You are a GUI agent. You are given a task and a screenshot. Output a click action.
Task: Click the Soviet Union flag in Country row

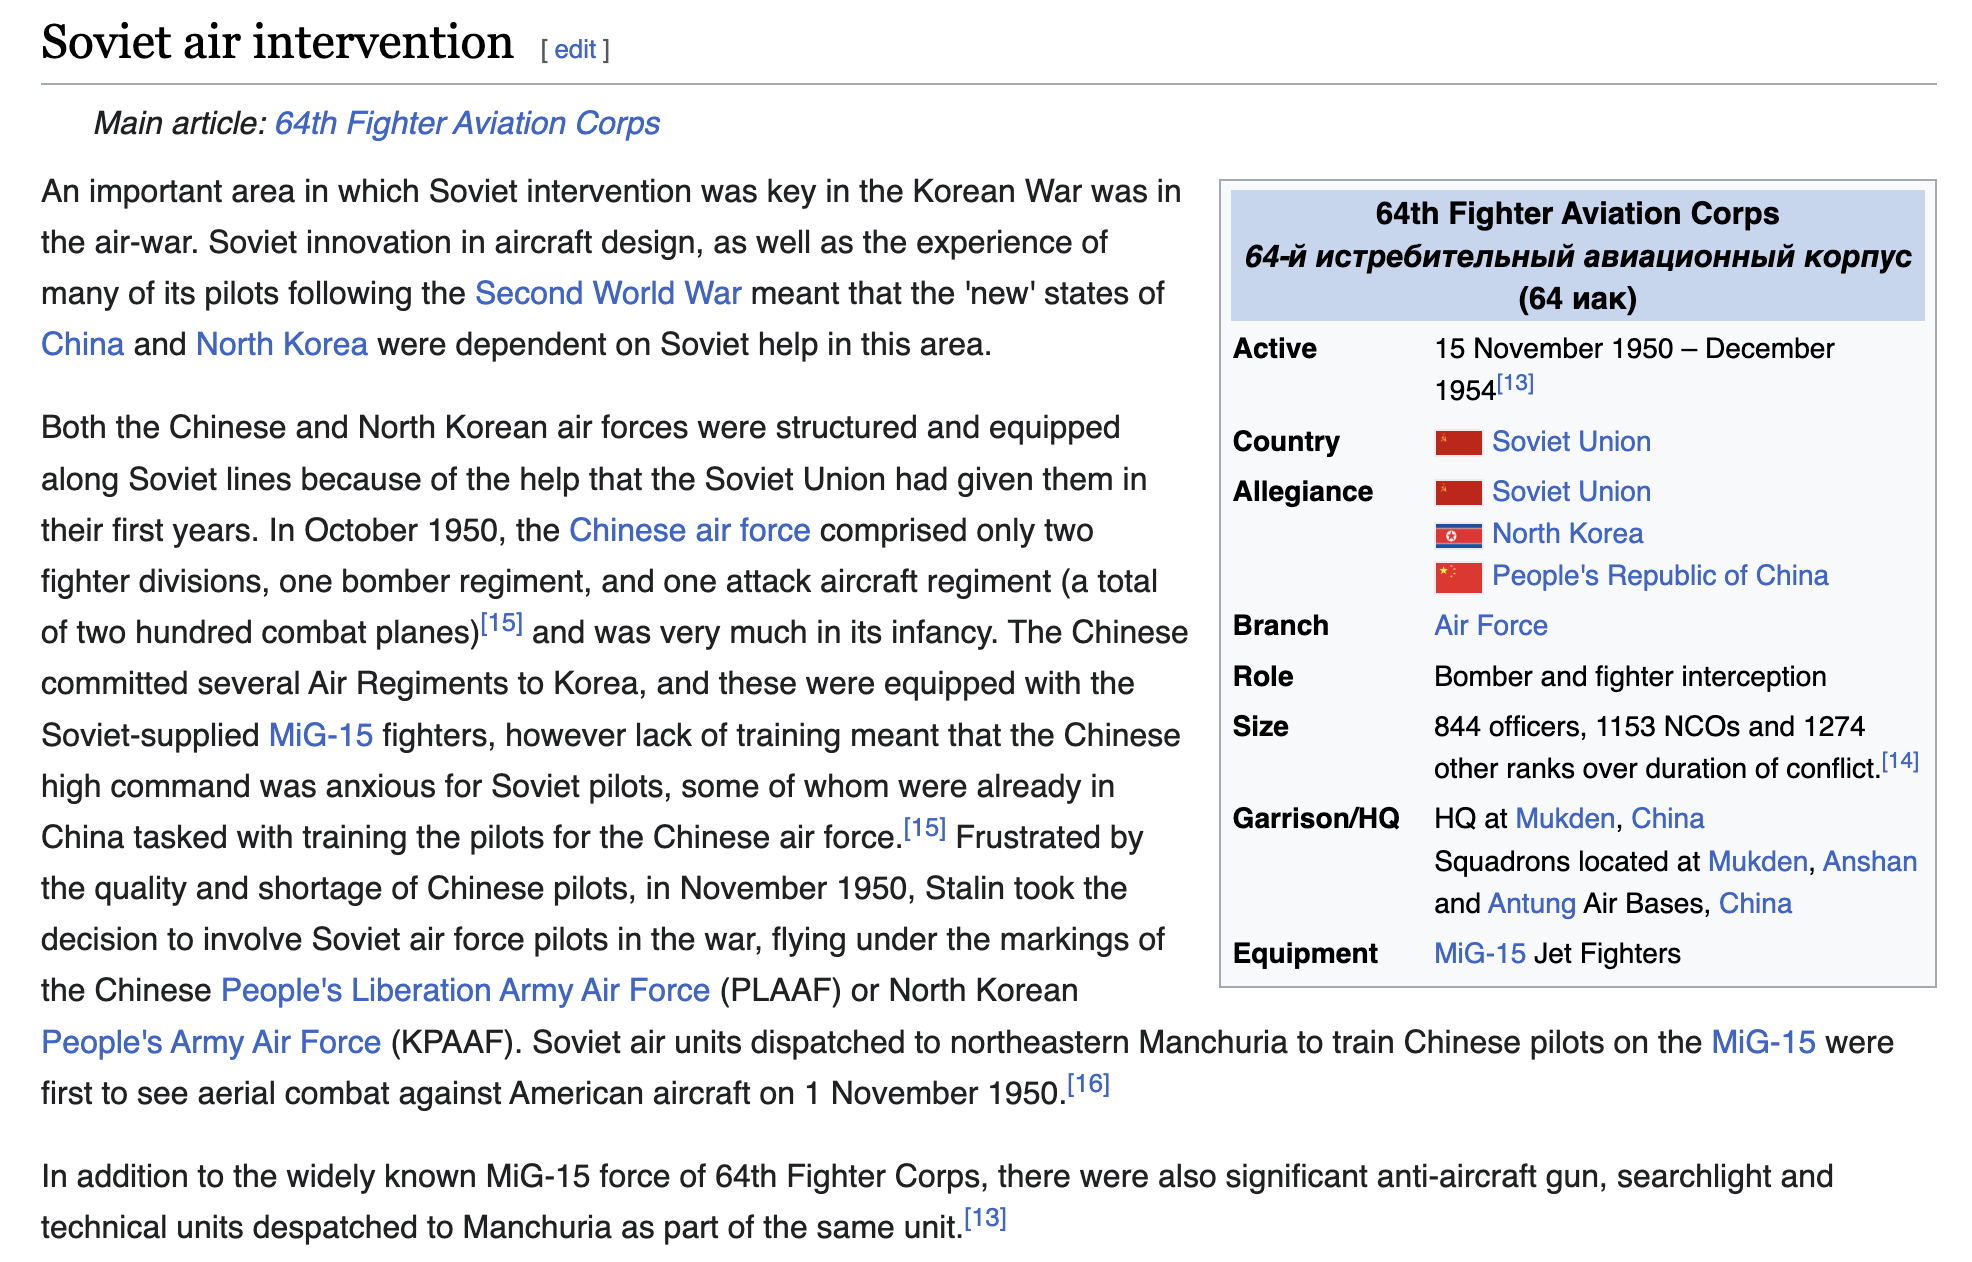coord(1457,442)
